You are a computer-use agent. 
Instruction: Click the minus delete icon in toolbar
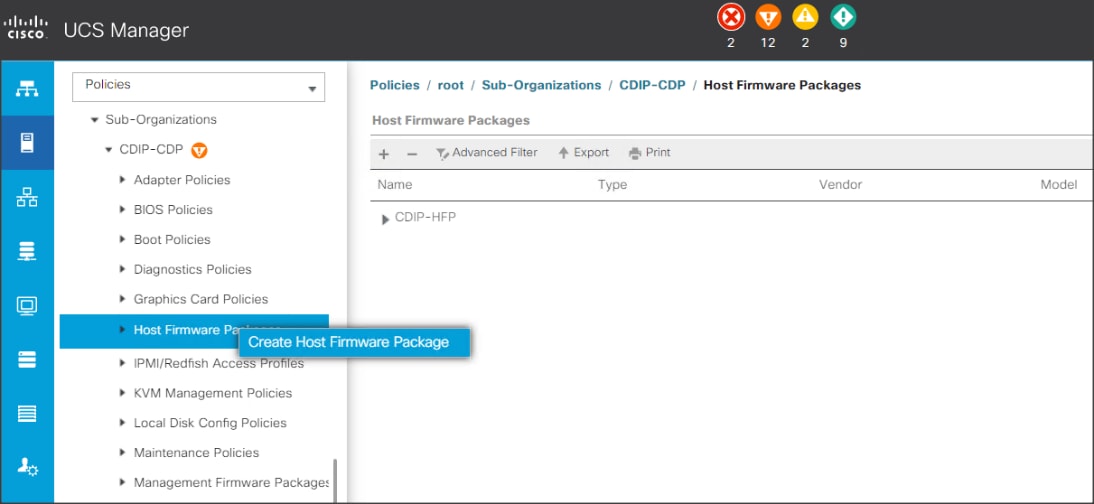412,154
